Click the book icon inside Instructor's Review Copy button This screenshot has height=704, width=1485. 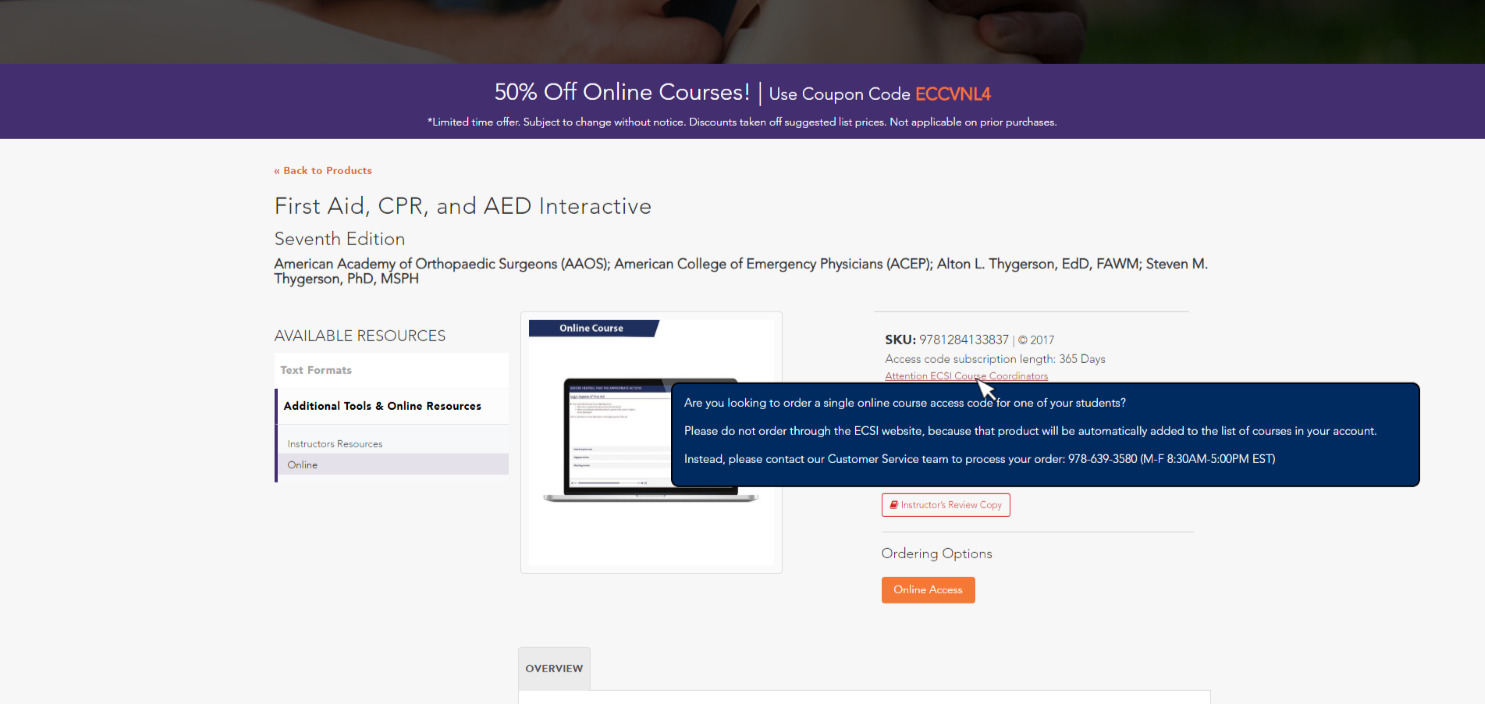pos(893,505)
